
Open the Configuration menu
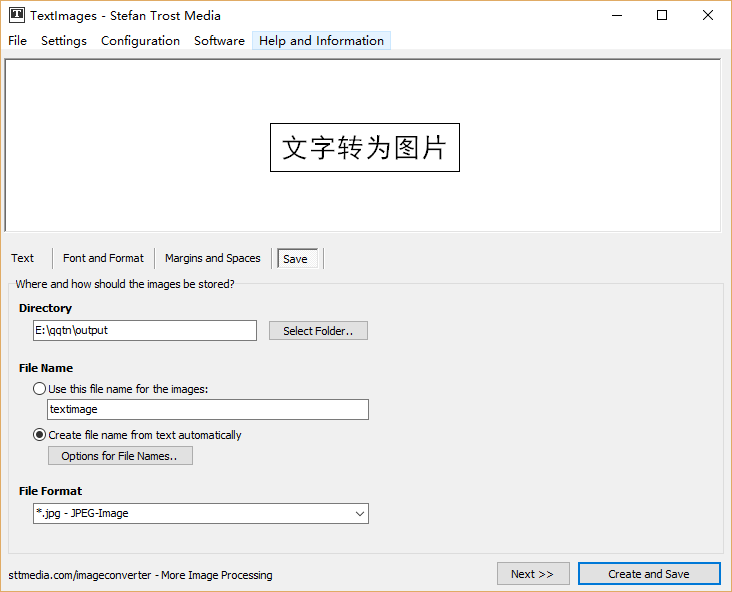[140, 41]
